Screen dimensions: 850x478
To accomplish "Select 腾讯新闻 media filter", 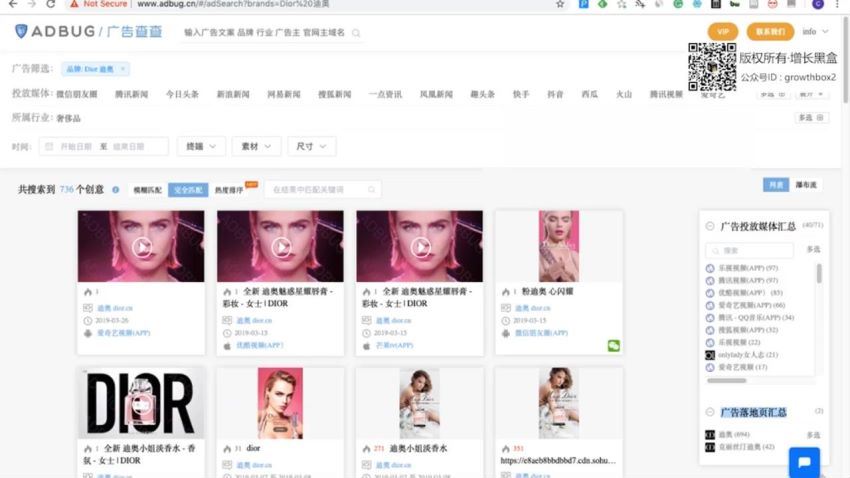I will click(131, 94).
